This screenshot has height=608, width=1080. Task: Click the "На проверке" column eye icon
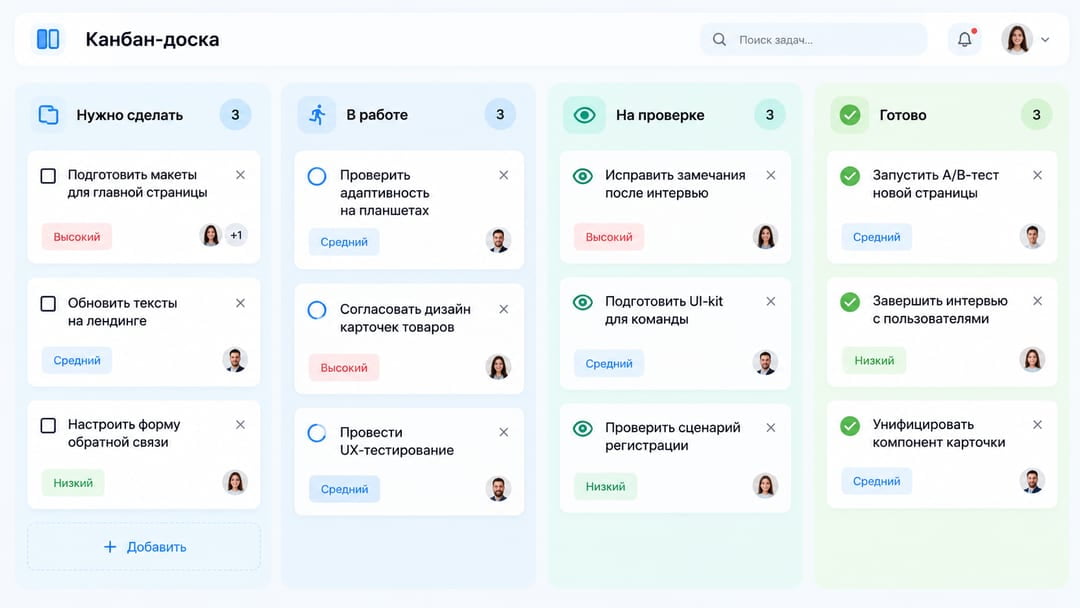(584, 114)
